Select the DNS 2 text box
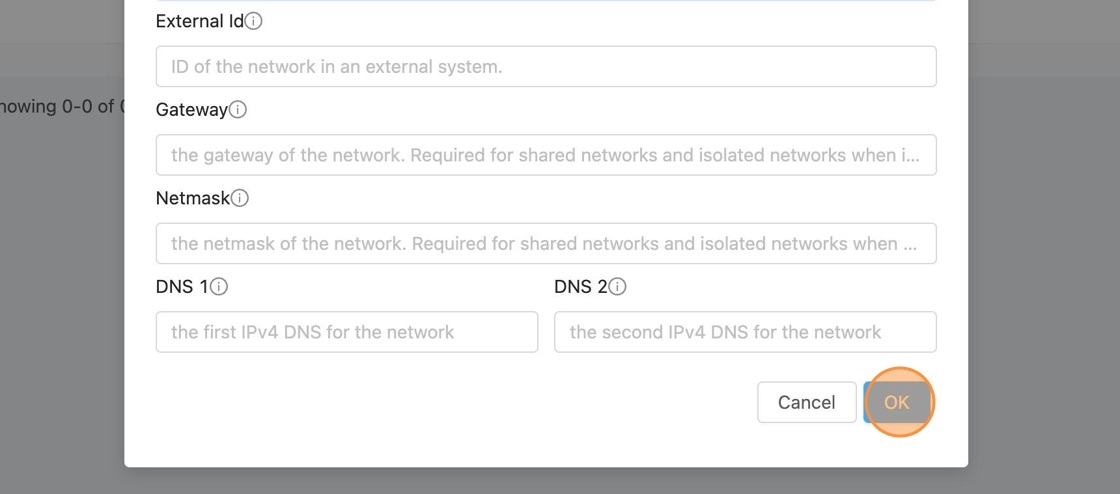 point(745,332)
